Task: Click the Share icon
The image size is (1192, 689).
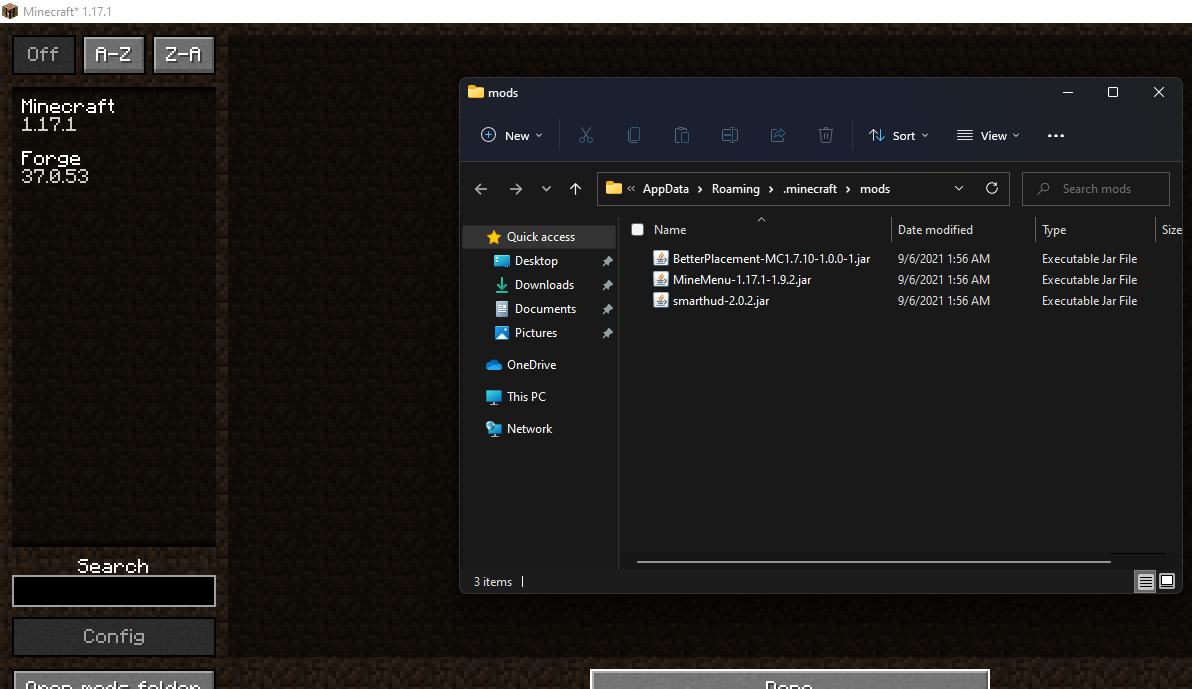Action: [778, 135]
